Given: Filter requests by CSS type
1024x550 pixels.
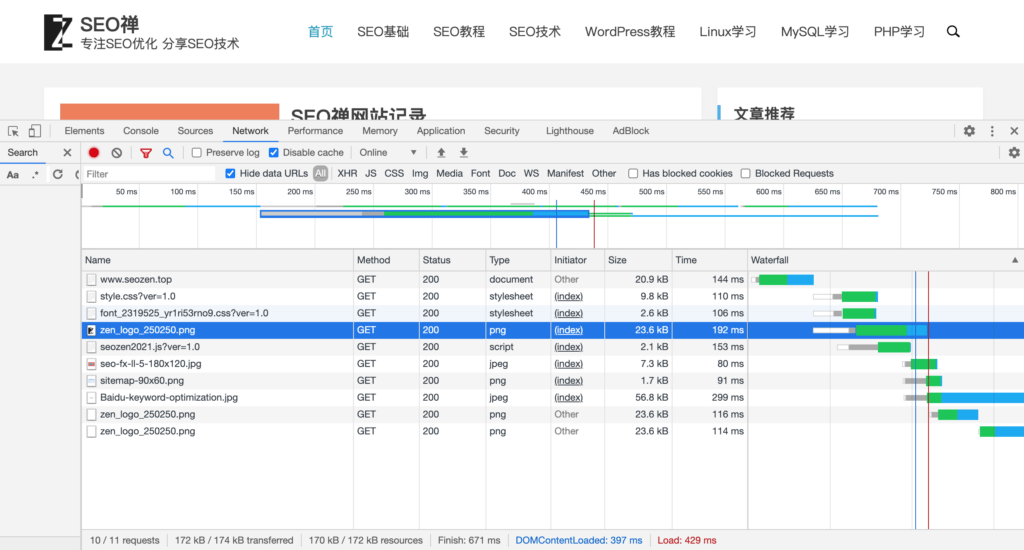Looking at the screenshot, I should tap(394, 173).
